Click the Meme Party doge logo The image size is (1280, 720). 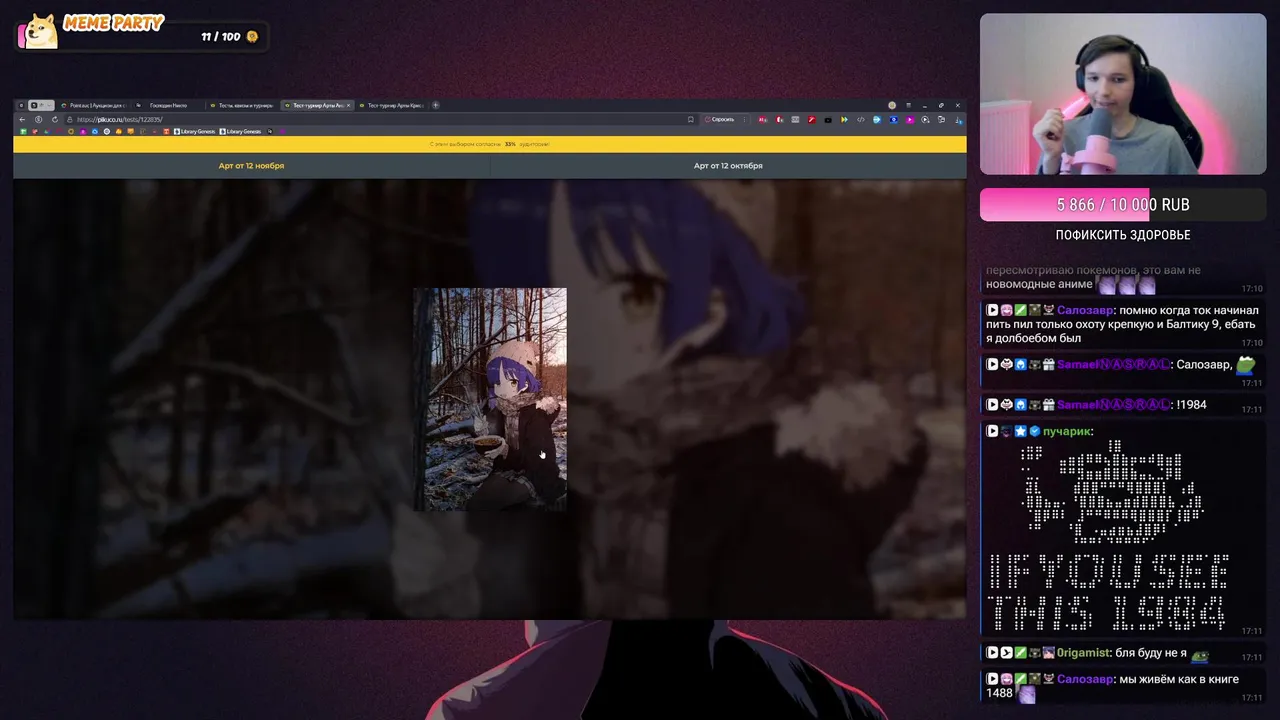click(41, 32)
